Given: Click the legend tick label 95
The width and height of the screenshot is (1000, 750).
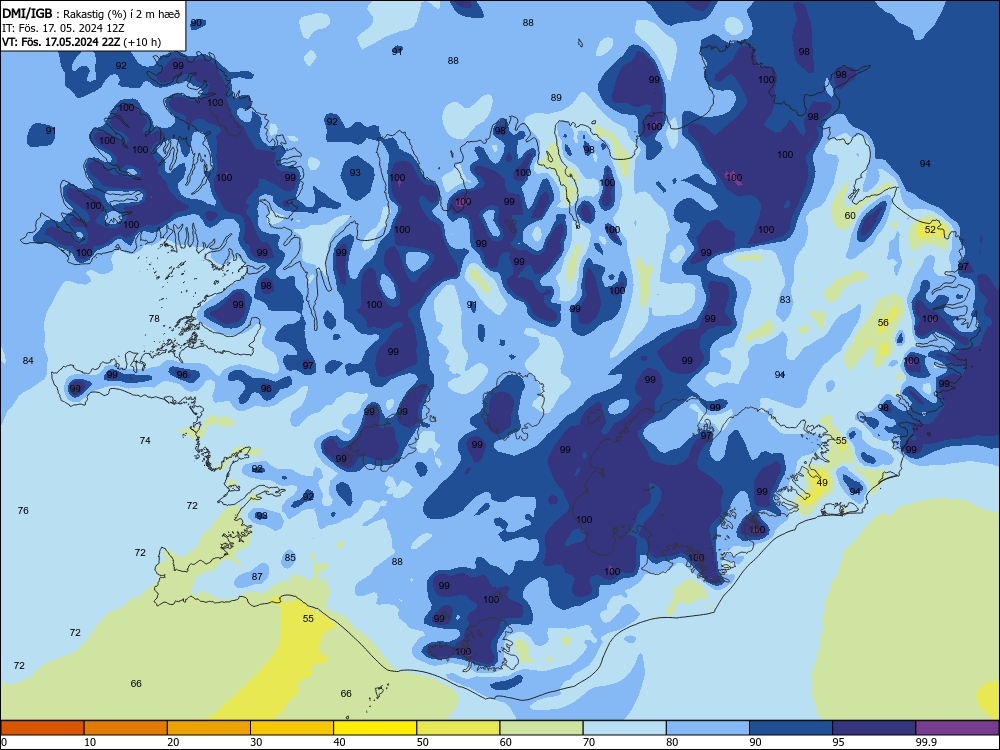Looking at the screenshot, I should click(x=839, y=742).
